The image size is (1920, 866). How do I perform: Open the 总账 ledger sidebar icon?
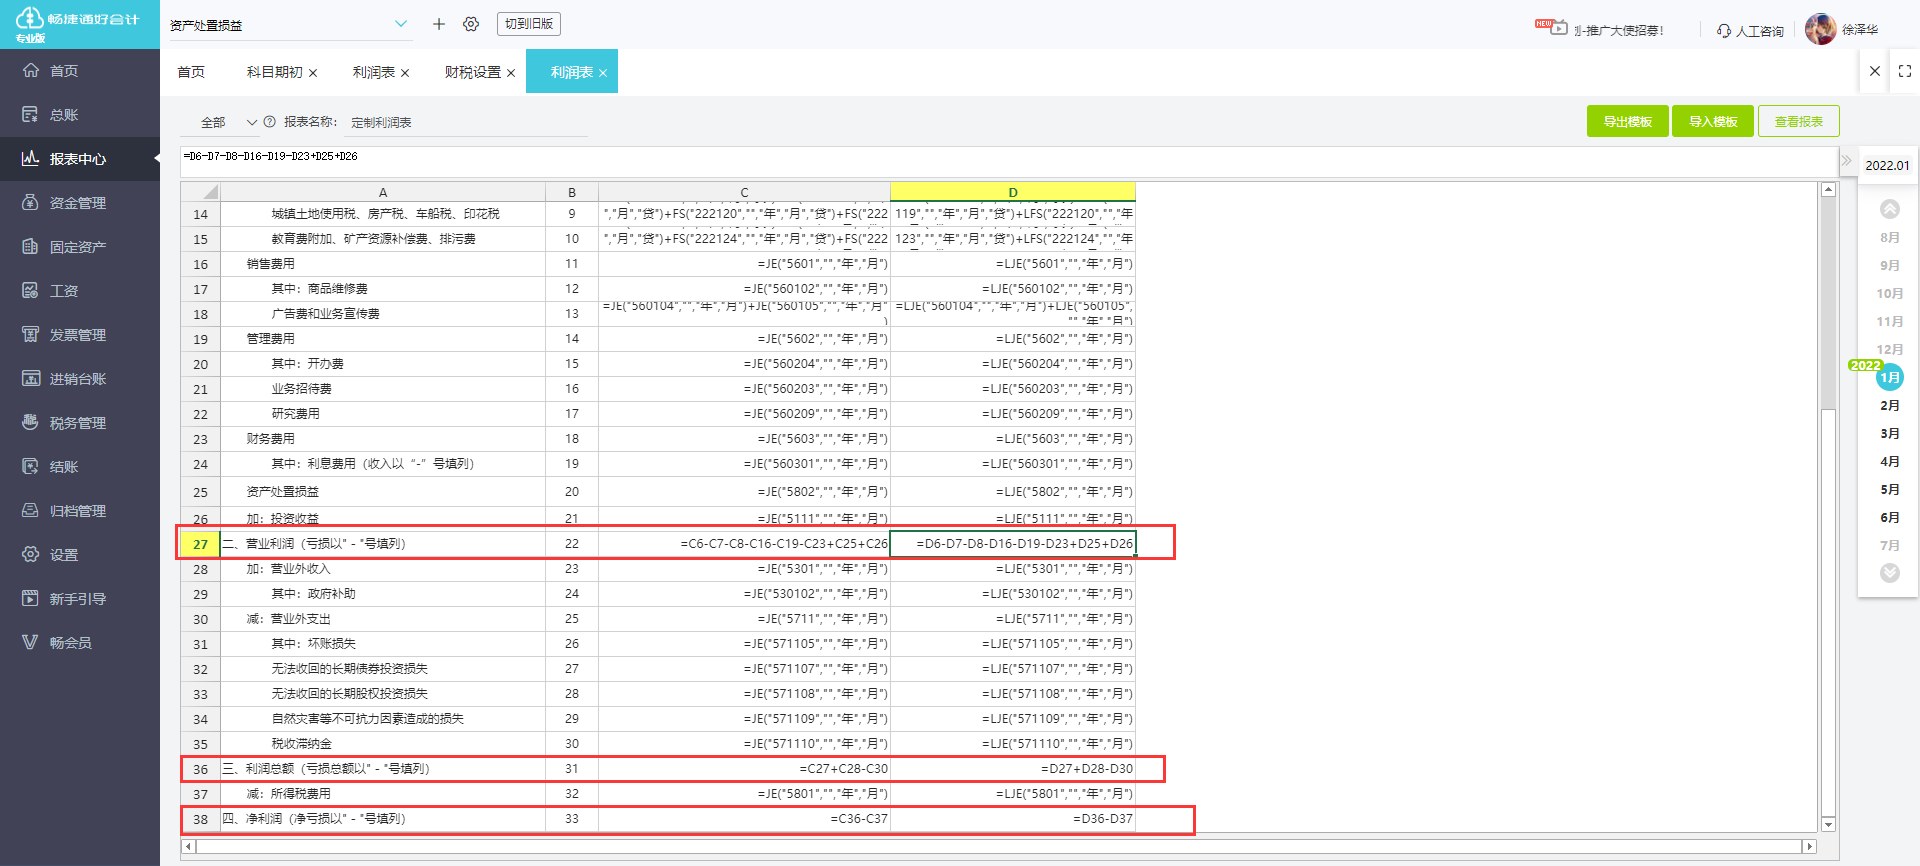coord(31,115)
